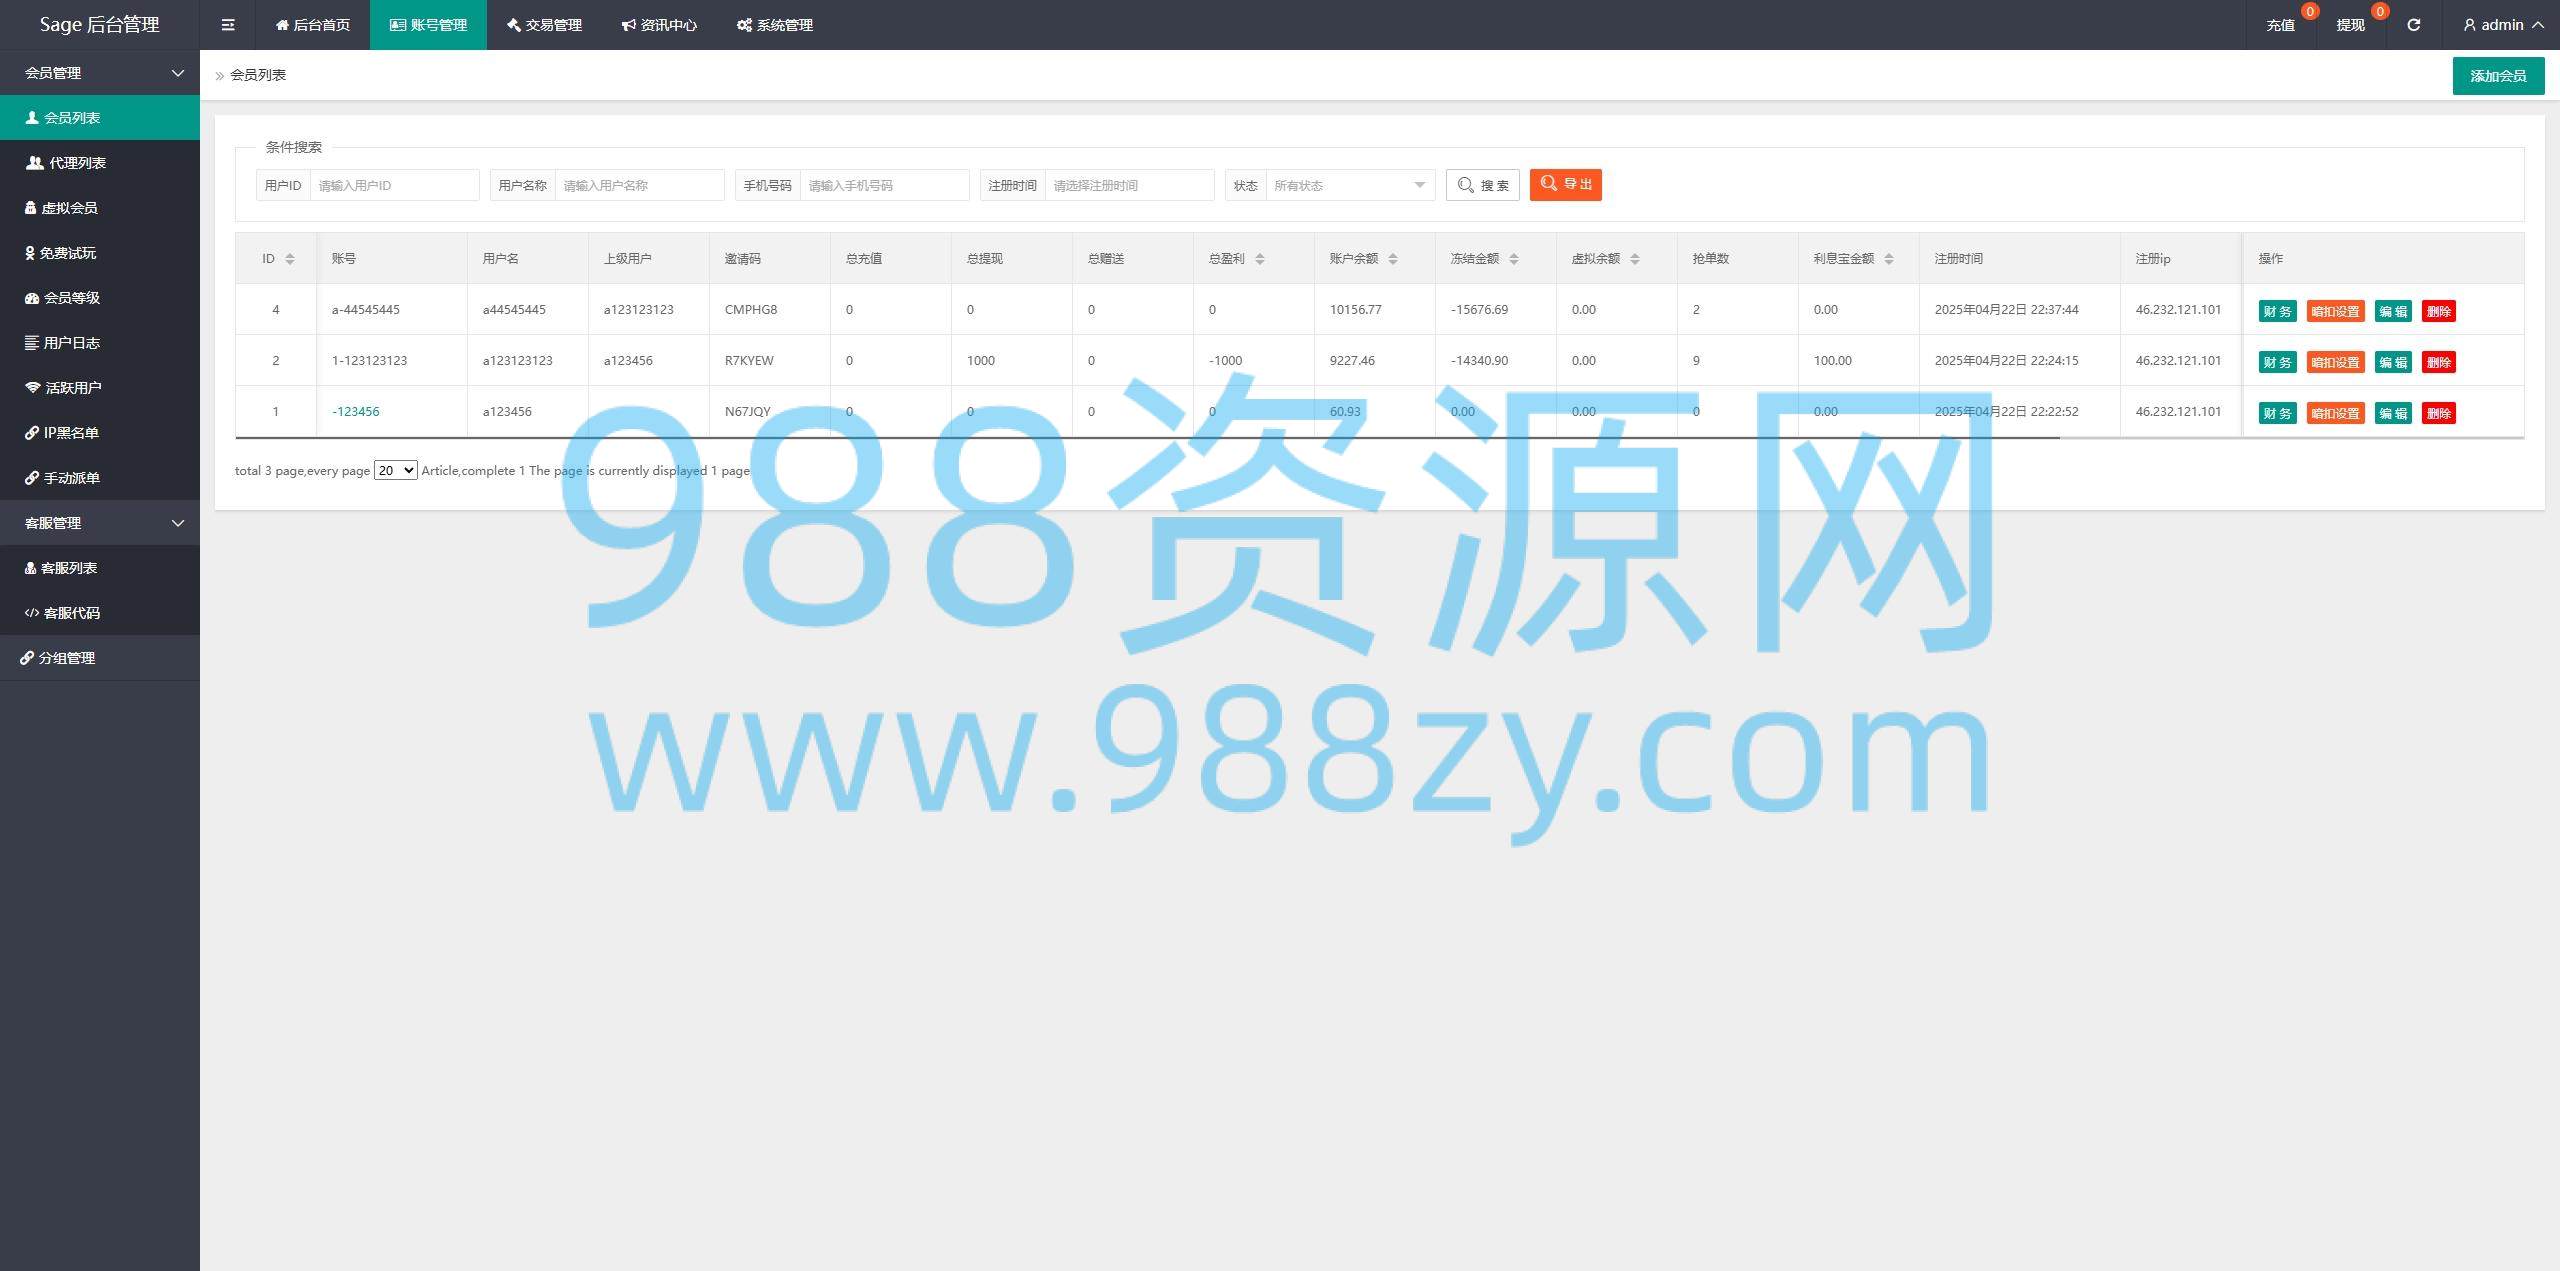Viewport: 2560px width, 1271px height.
Task: Open the page size 20 selector
Action: point(395,470)
